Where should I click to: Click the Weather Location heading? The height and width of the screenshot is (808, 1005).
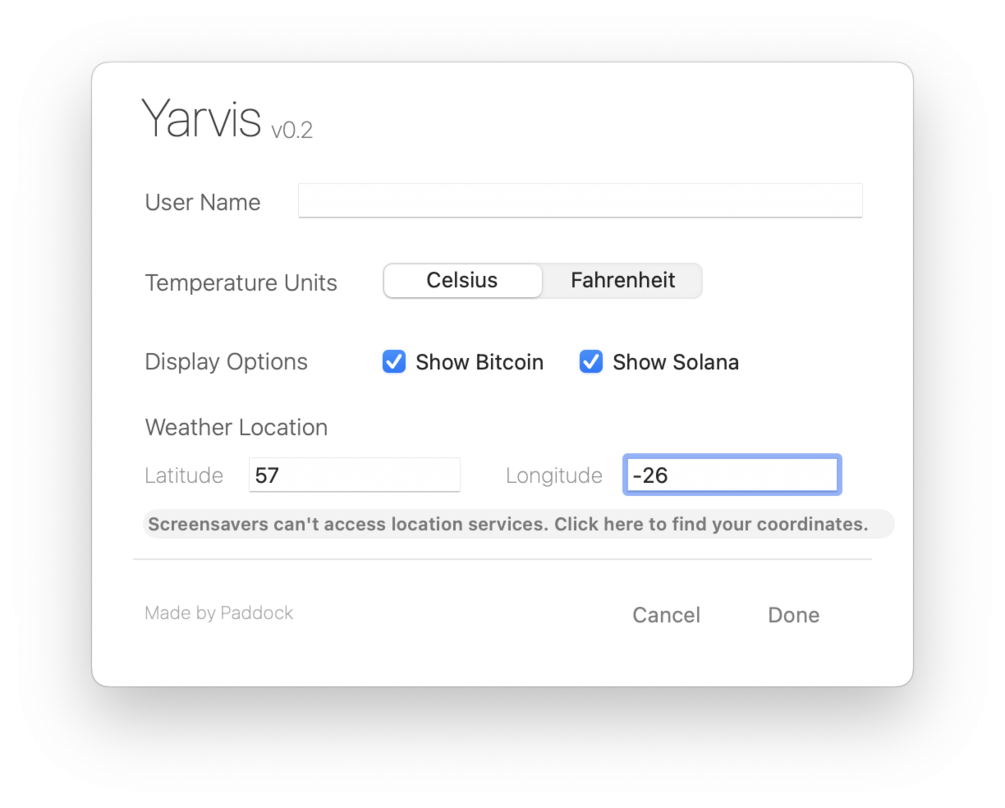click(236, 427)
